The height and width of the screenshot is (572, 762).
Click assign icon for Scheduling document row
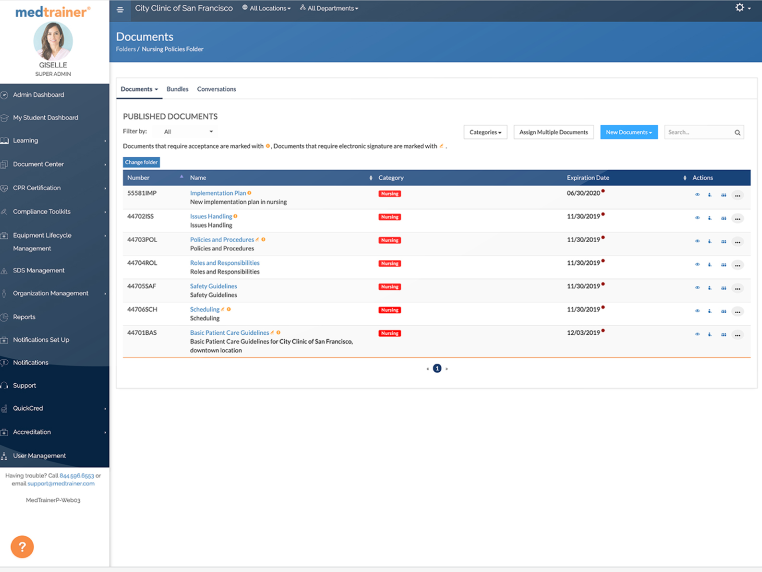[x=724, y=312]
